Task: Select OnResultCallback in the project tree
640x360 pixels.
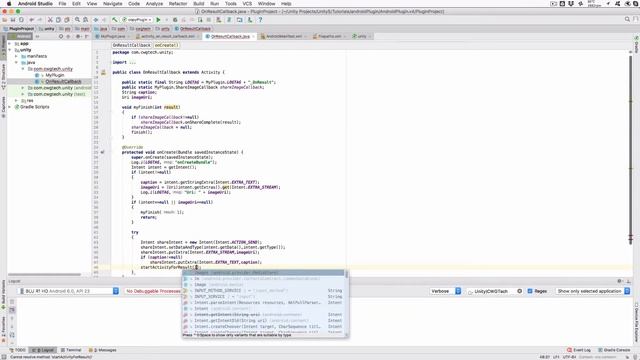Action: coord(63,82)
